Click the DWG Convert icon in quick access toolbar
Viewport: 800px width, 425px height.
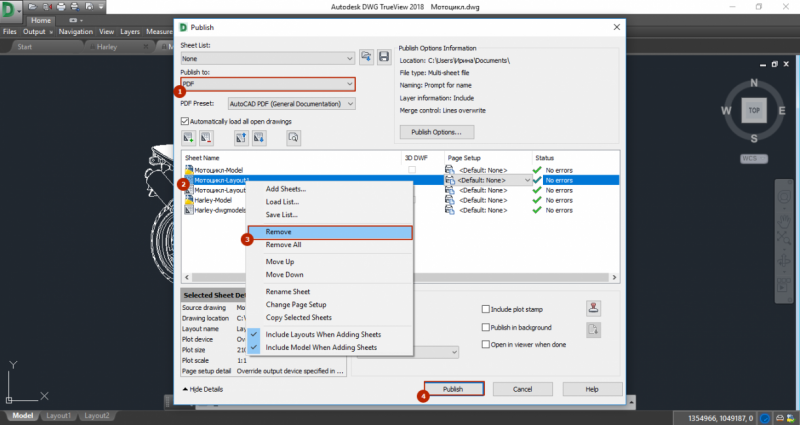pos(47,7)
